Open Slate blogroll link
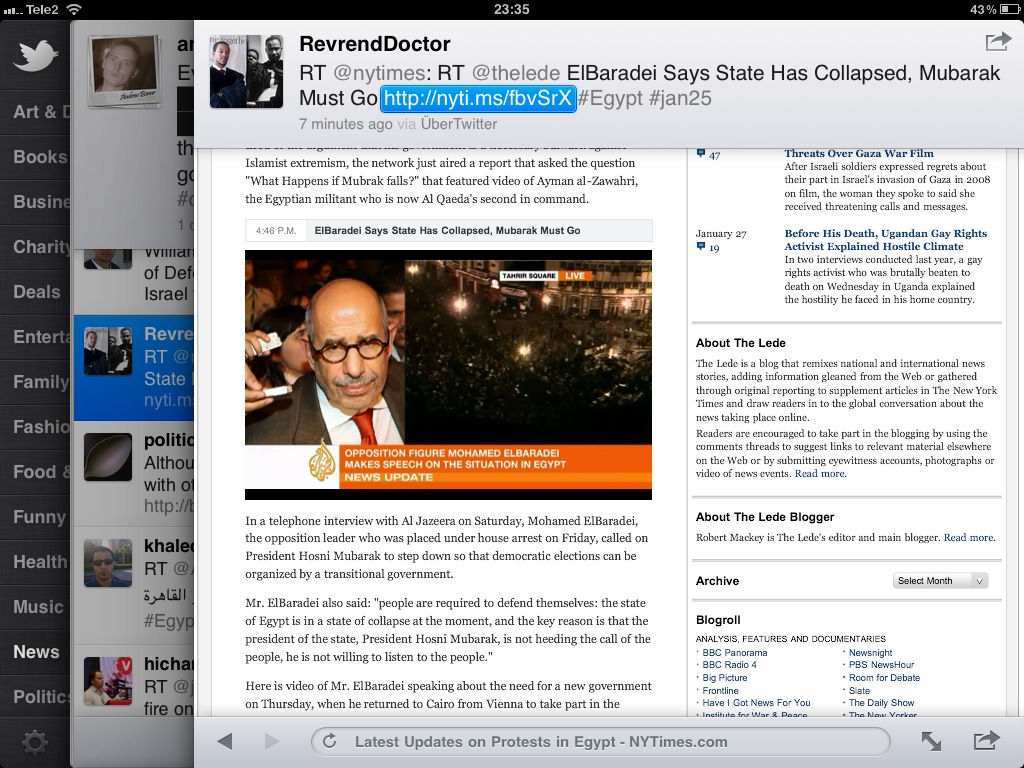1024x768 pixels. [859, 690]
